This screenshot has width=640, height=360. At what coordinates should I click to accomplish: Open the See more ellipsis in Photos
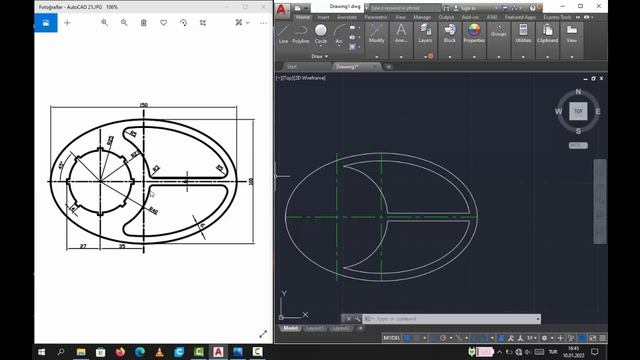264,23
